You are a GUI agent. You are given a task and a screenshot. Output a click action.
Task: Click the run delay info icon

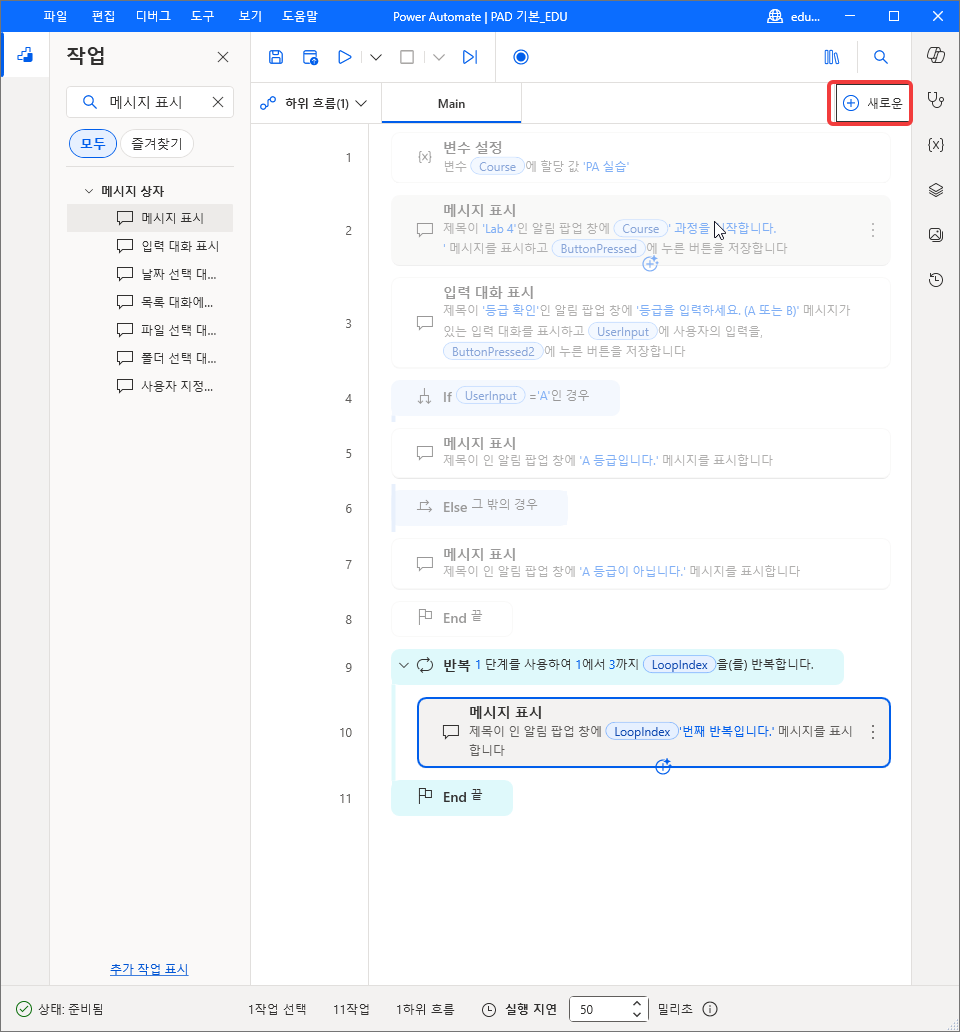(x=710, y=1009)
